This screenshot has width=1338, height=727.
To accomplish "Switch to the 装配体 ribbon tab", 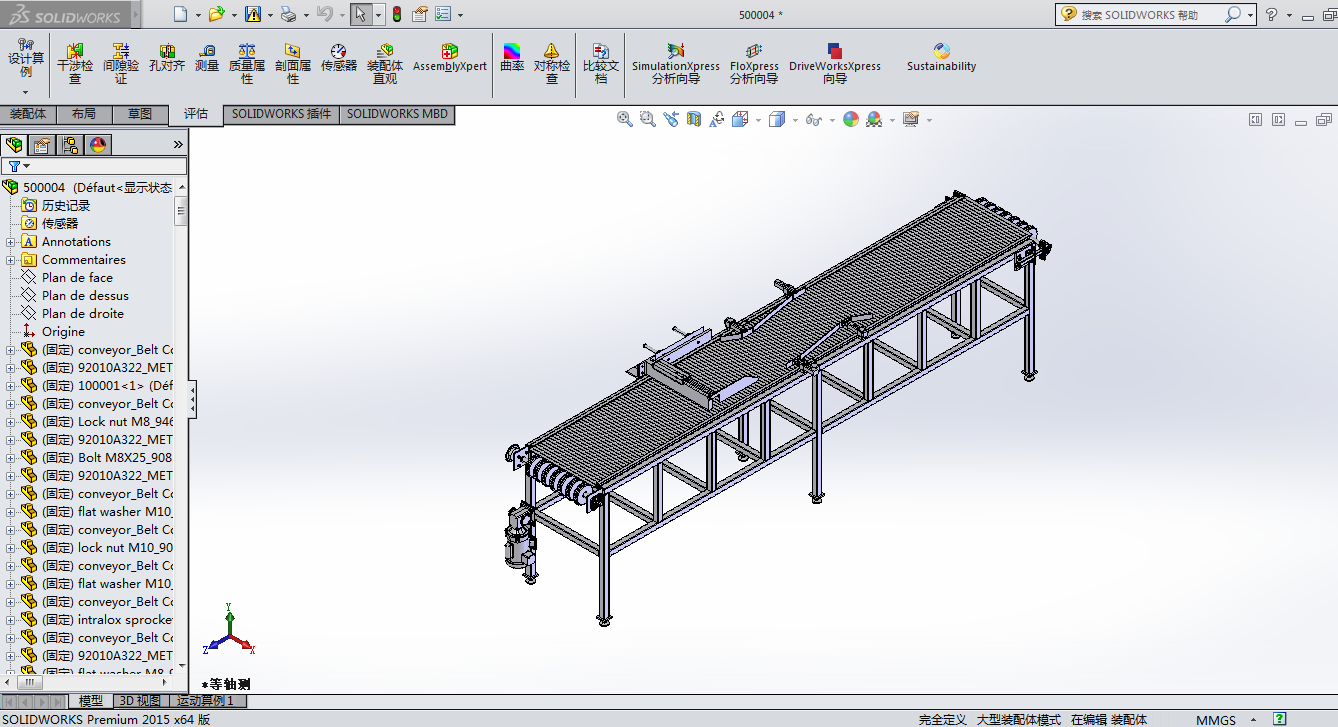I will [x=28, y=114].
